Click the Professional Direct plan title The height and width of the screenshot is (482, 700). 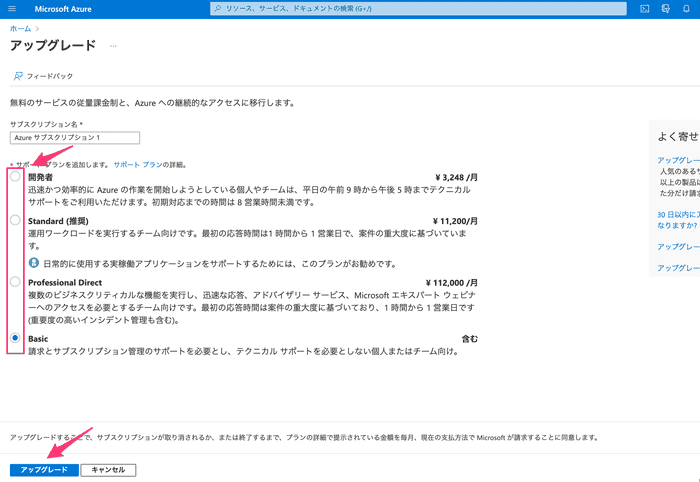65,283
